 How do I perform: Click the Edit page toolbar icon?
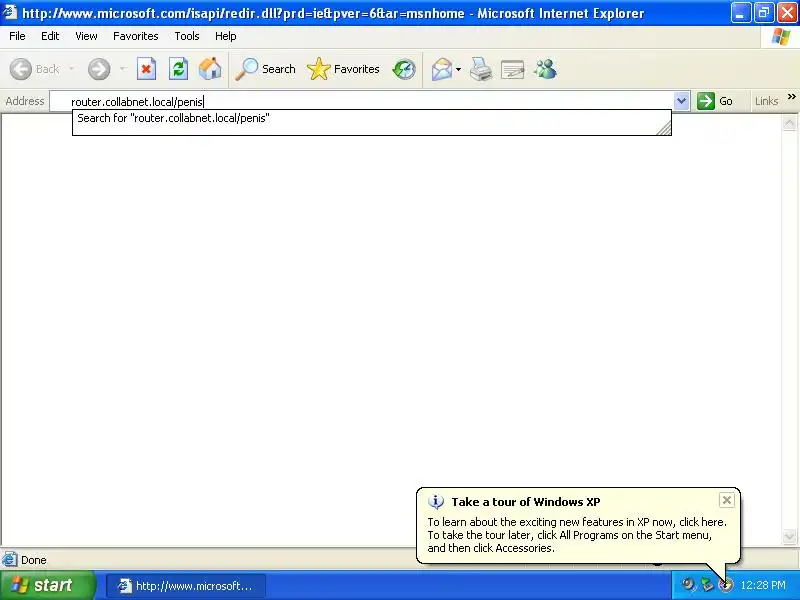pos(513,69)
